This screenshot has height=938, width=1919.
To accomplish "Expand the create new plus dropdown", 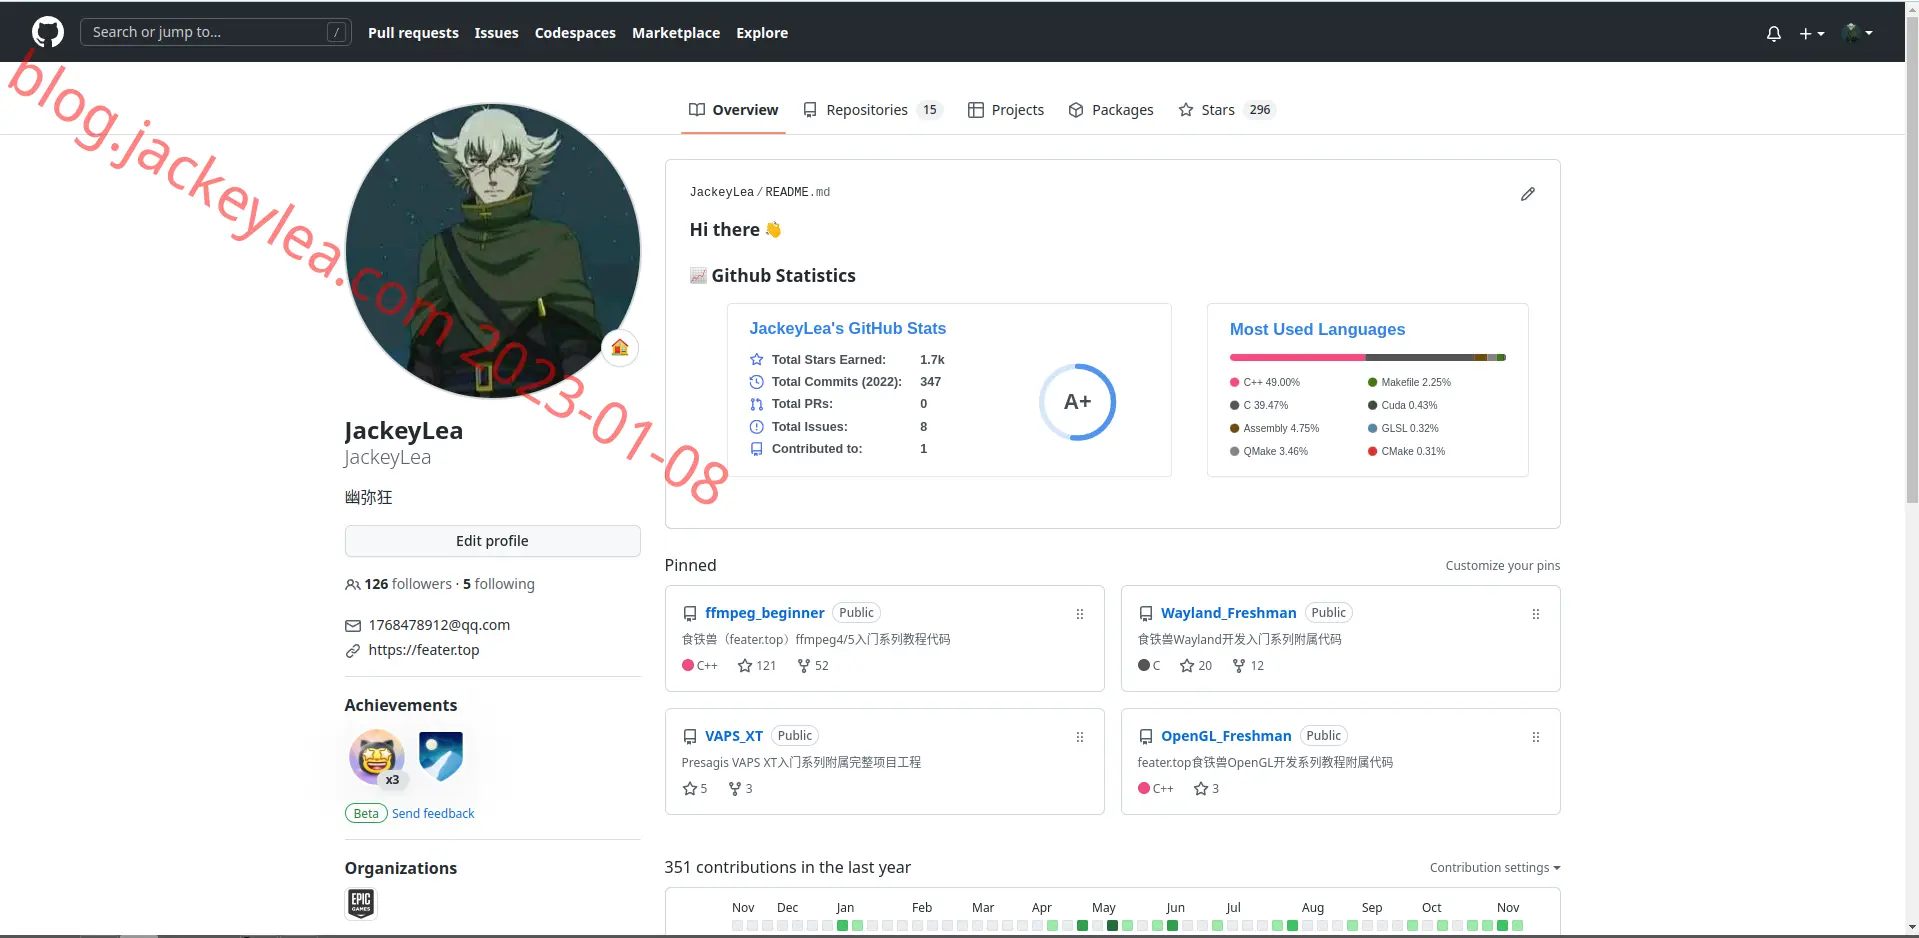I will click(1812, 33).
